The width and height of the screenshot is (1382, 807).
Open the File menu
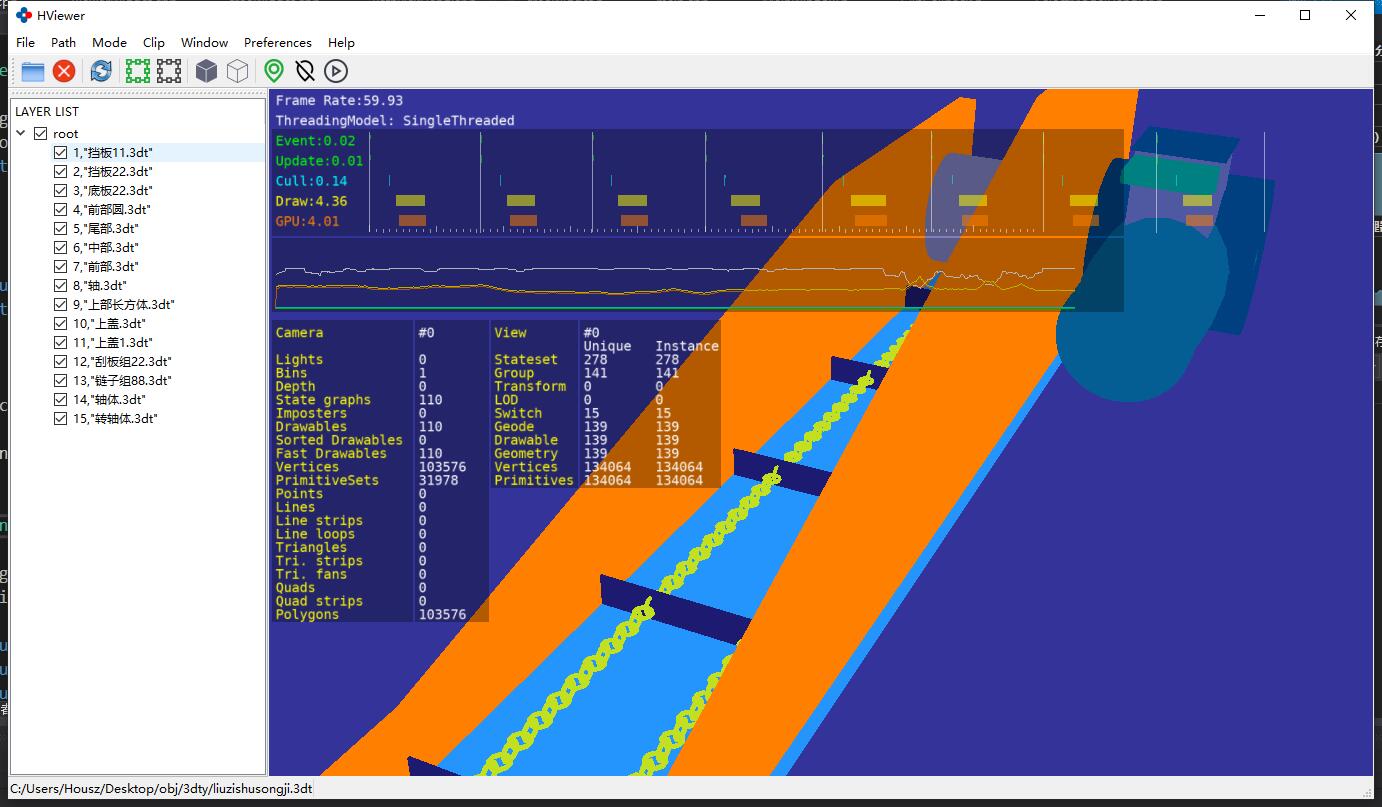(x=26, y=42)
